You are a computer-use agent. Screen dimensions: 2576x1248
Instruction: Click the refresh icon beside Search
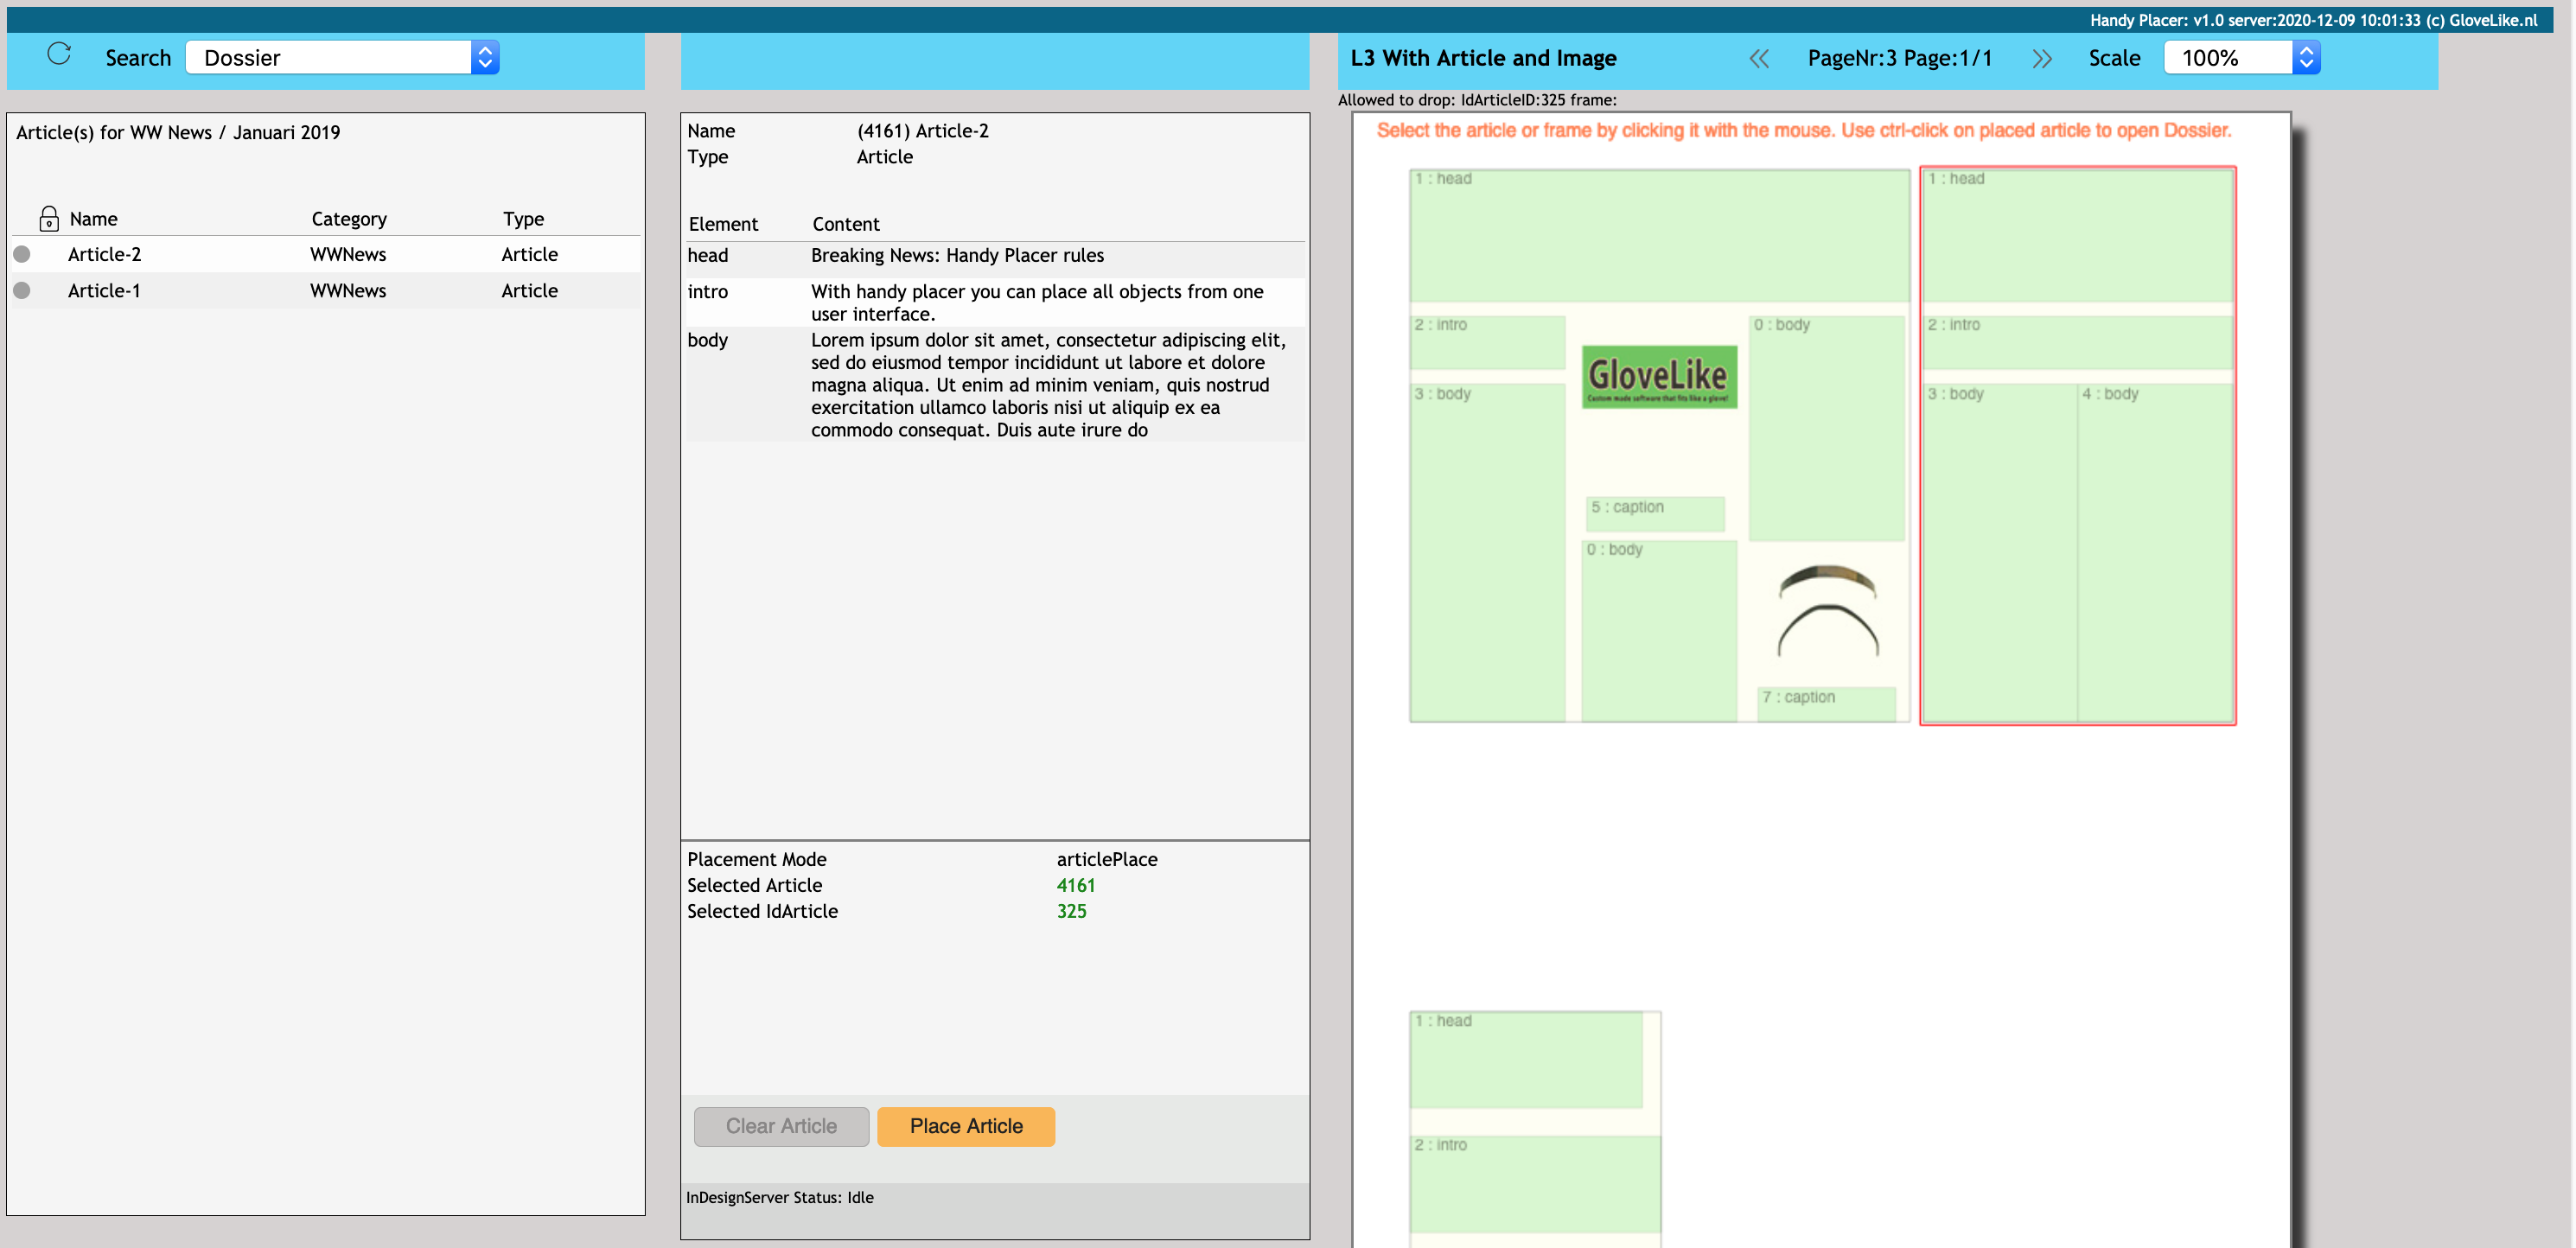(x=59, y=55)
